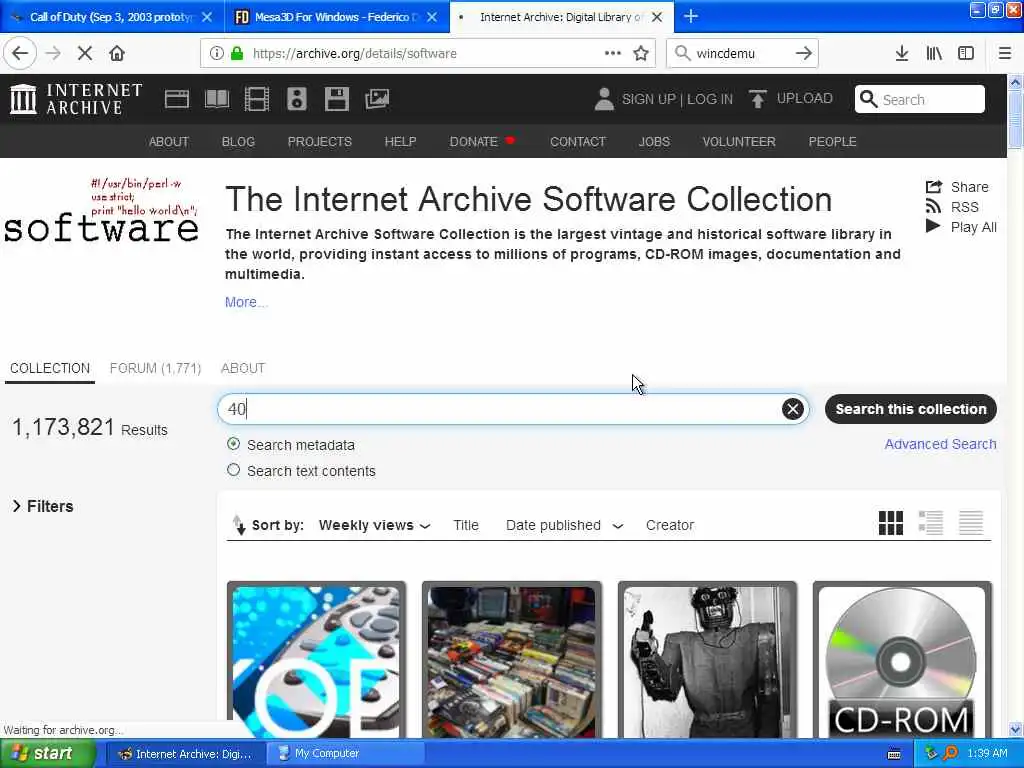Open the Video film-strip icon
This screenshot has height=768, width=1024.
click(x=257, y=99)
